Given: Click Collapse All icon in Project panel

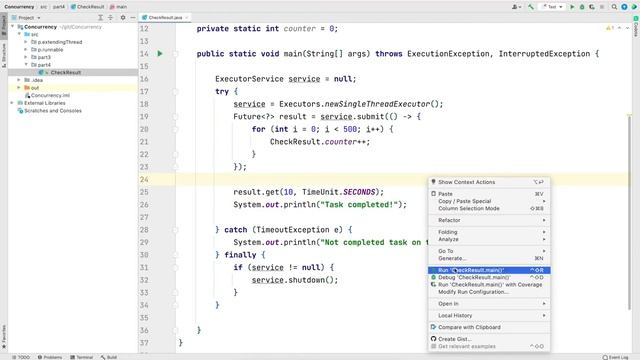Looking at the screenshot, I should (x=111, y=18).
